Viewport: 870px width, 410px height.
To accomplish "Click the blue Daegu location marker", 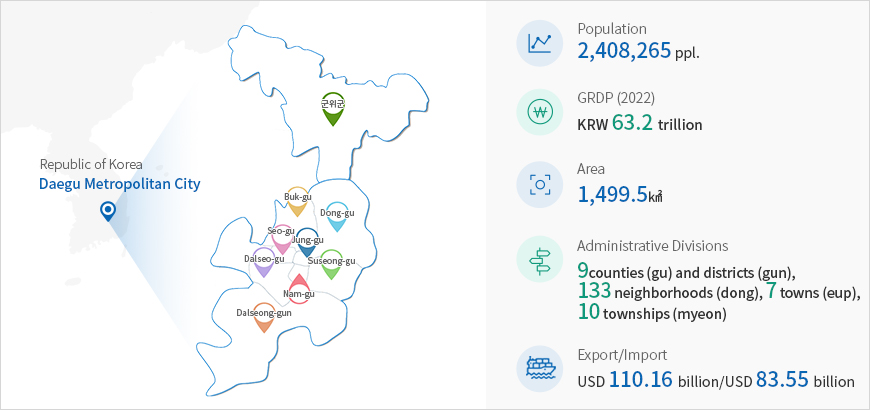I will (x=108, y=212).
